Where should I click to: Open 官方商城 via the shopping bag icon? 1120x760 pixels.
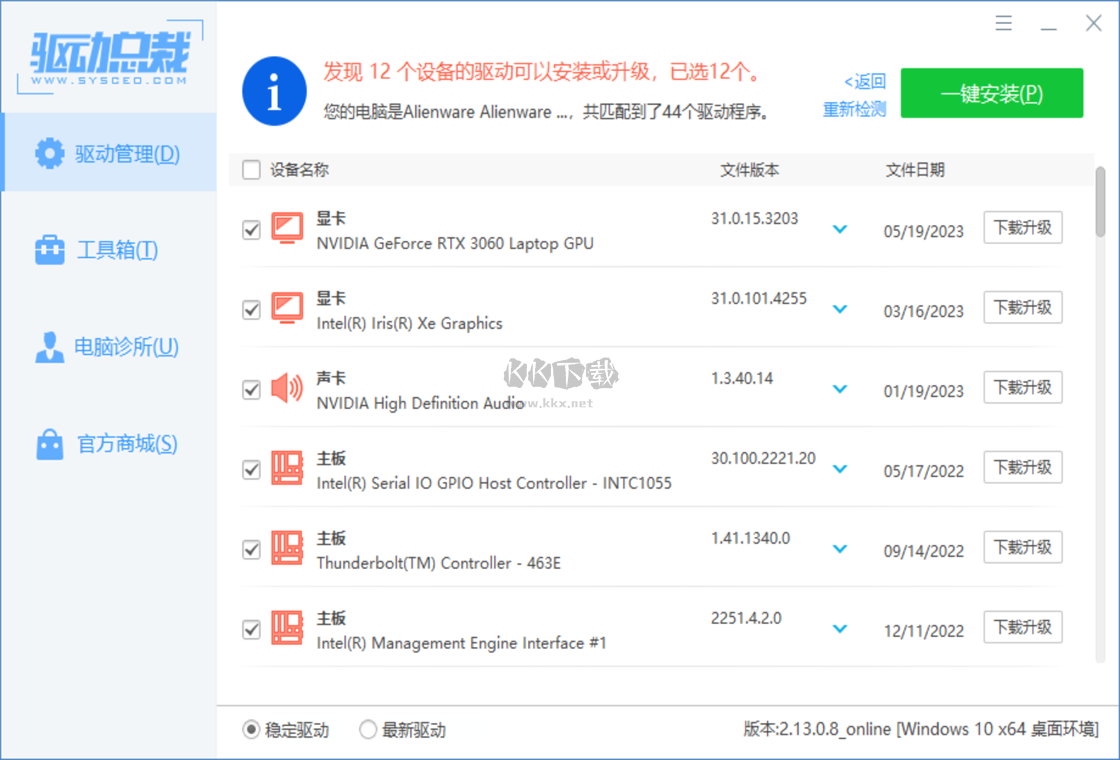[x=50, y=443]
